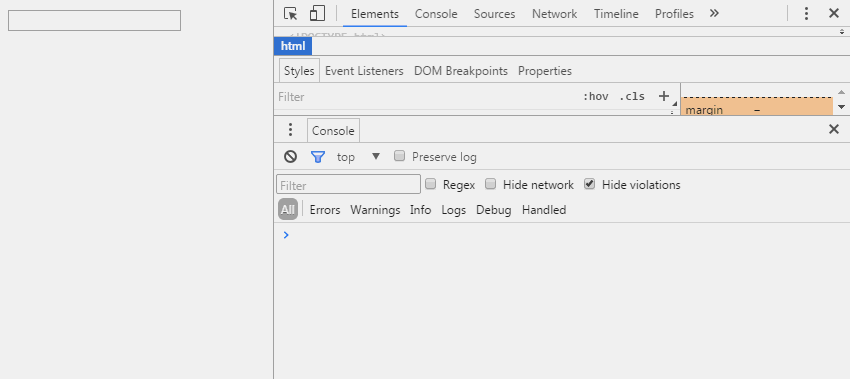Enable the Regex checkbox
This screenshot has height=379, width=850.
[430, 184]
